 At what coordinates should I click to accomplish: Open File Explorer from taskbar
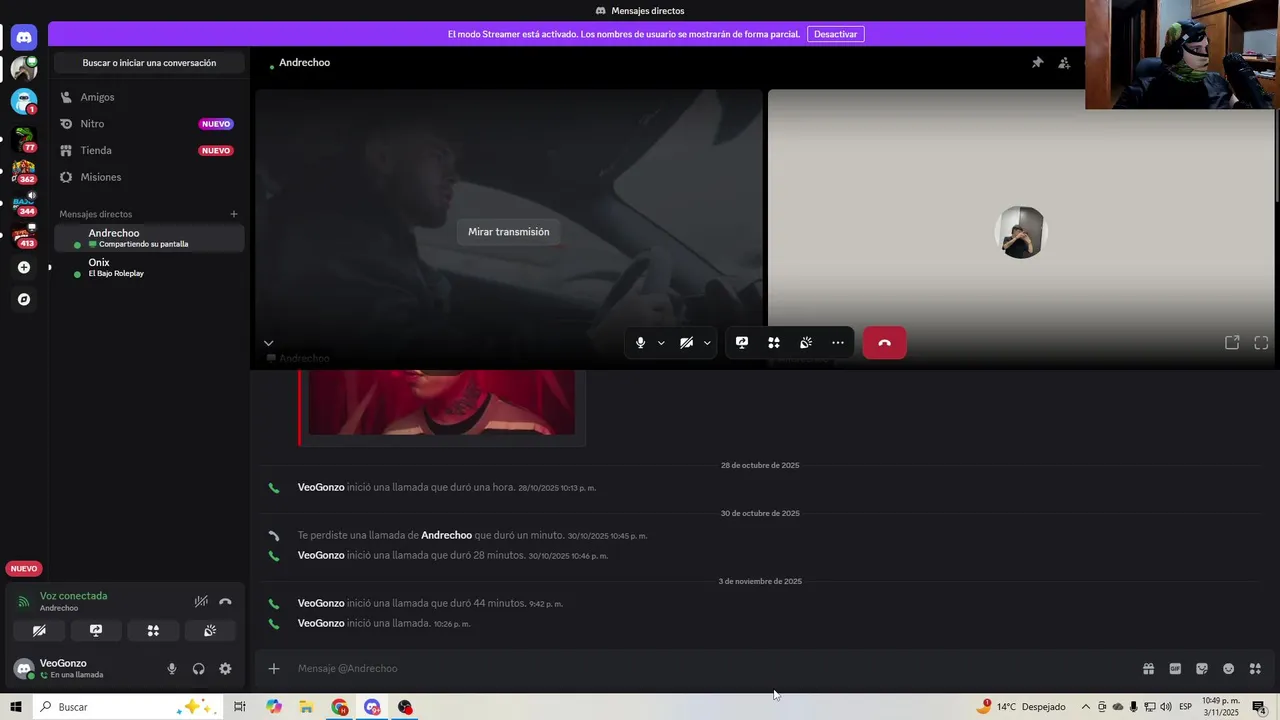tap(306, 707)
